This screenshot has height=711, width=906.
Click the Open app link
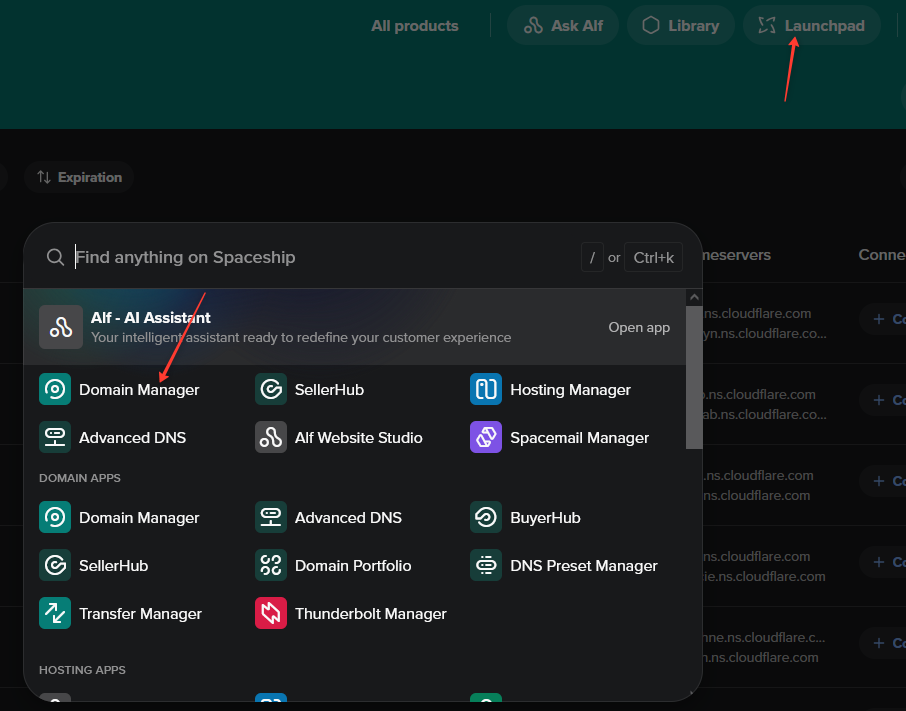(x=639, y=327)
